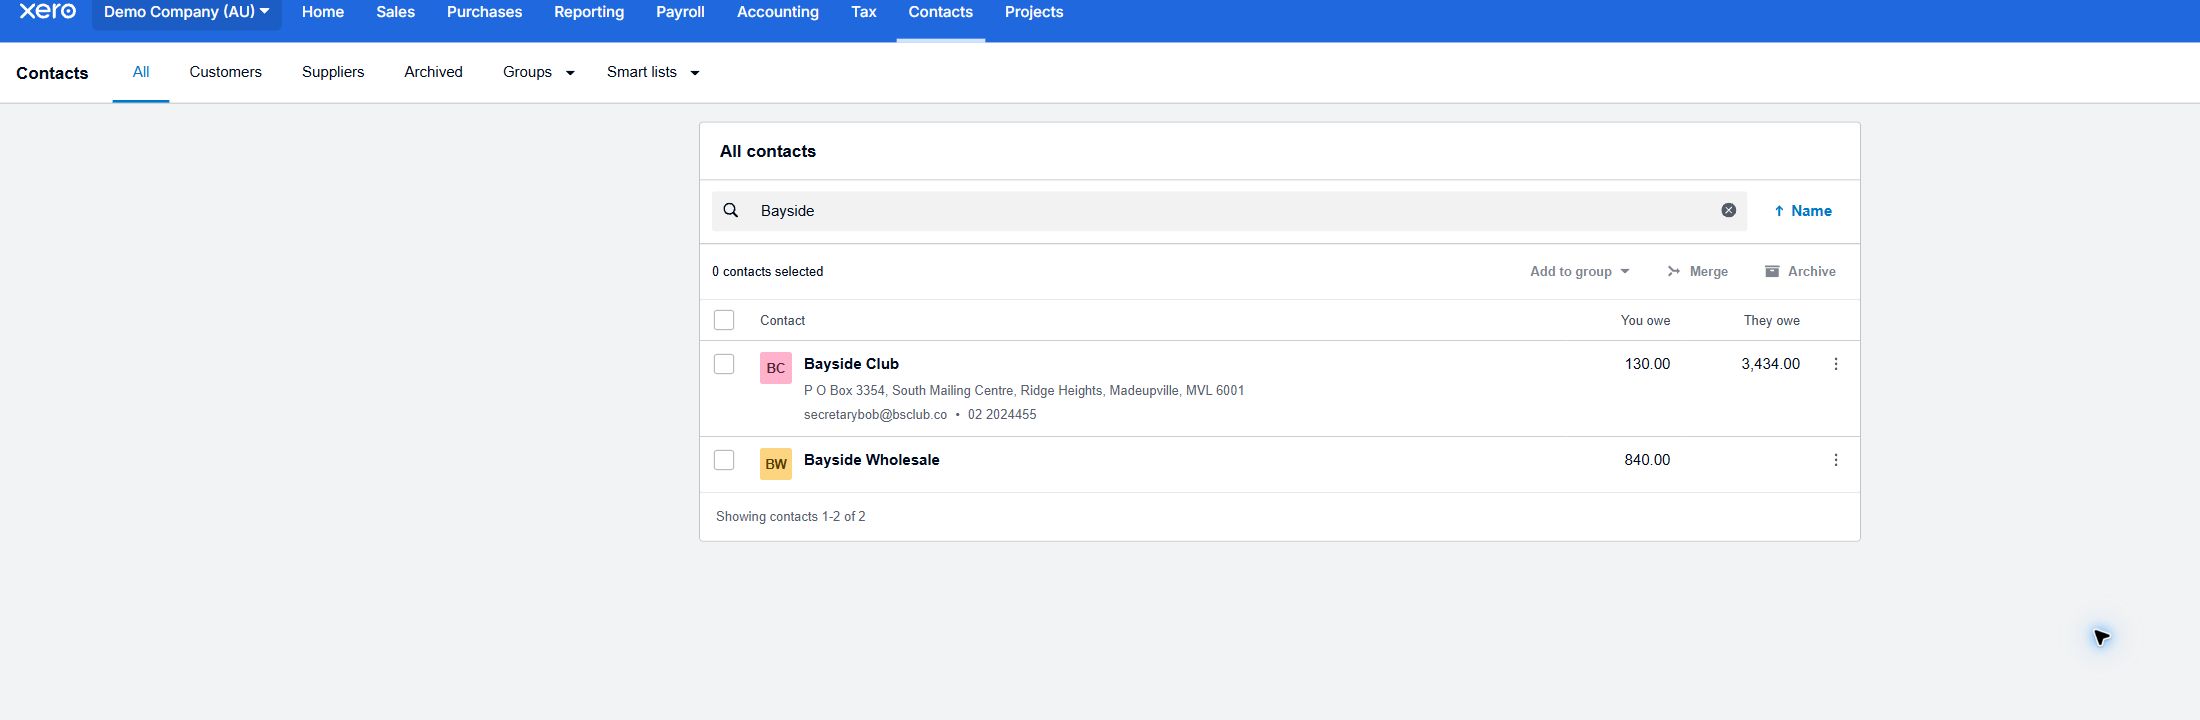Click the Bayside Club P O Box address

pos(1024,390)
